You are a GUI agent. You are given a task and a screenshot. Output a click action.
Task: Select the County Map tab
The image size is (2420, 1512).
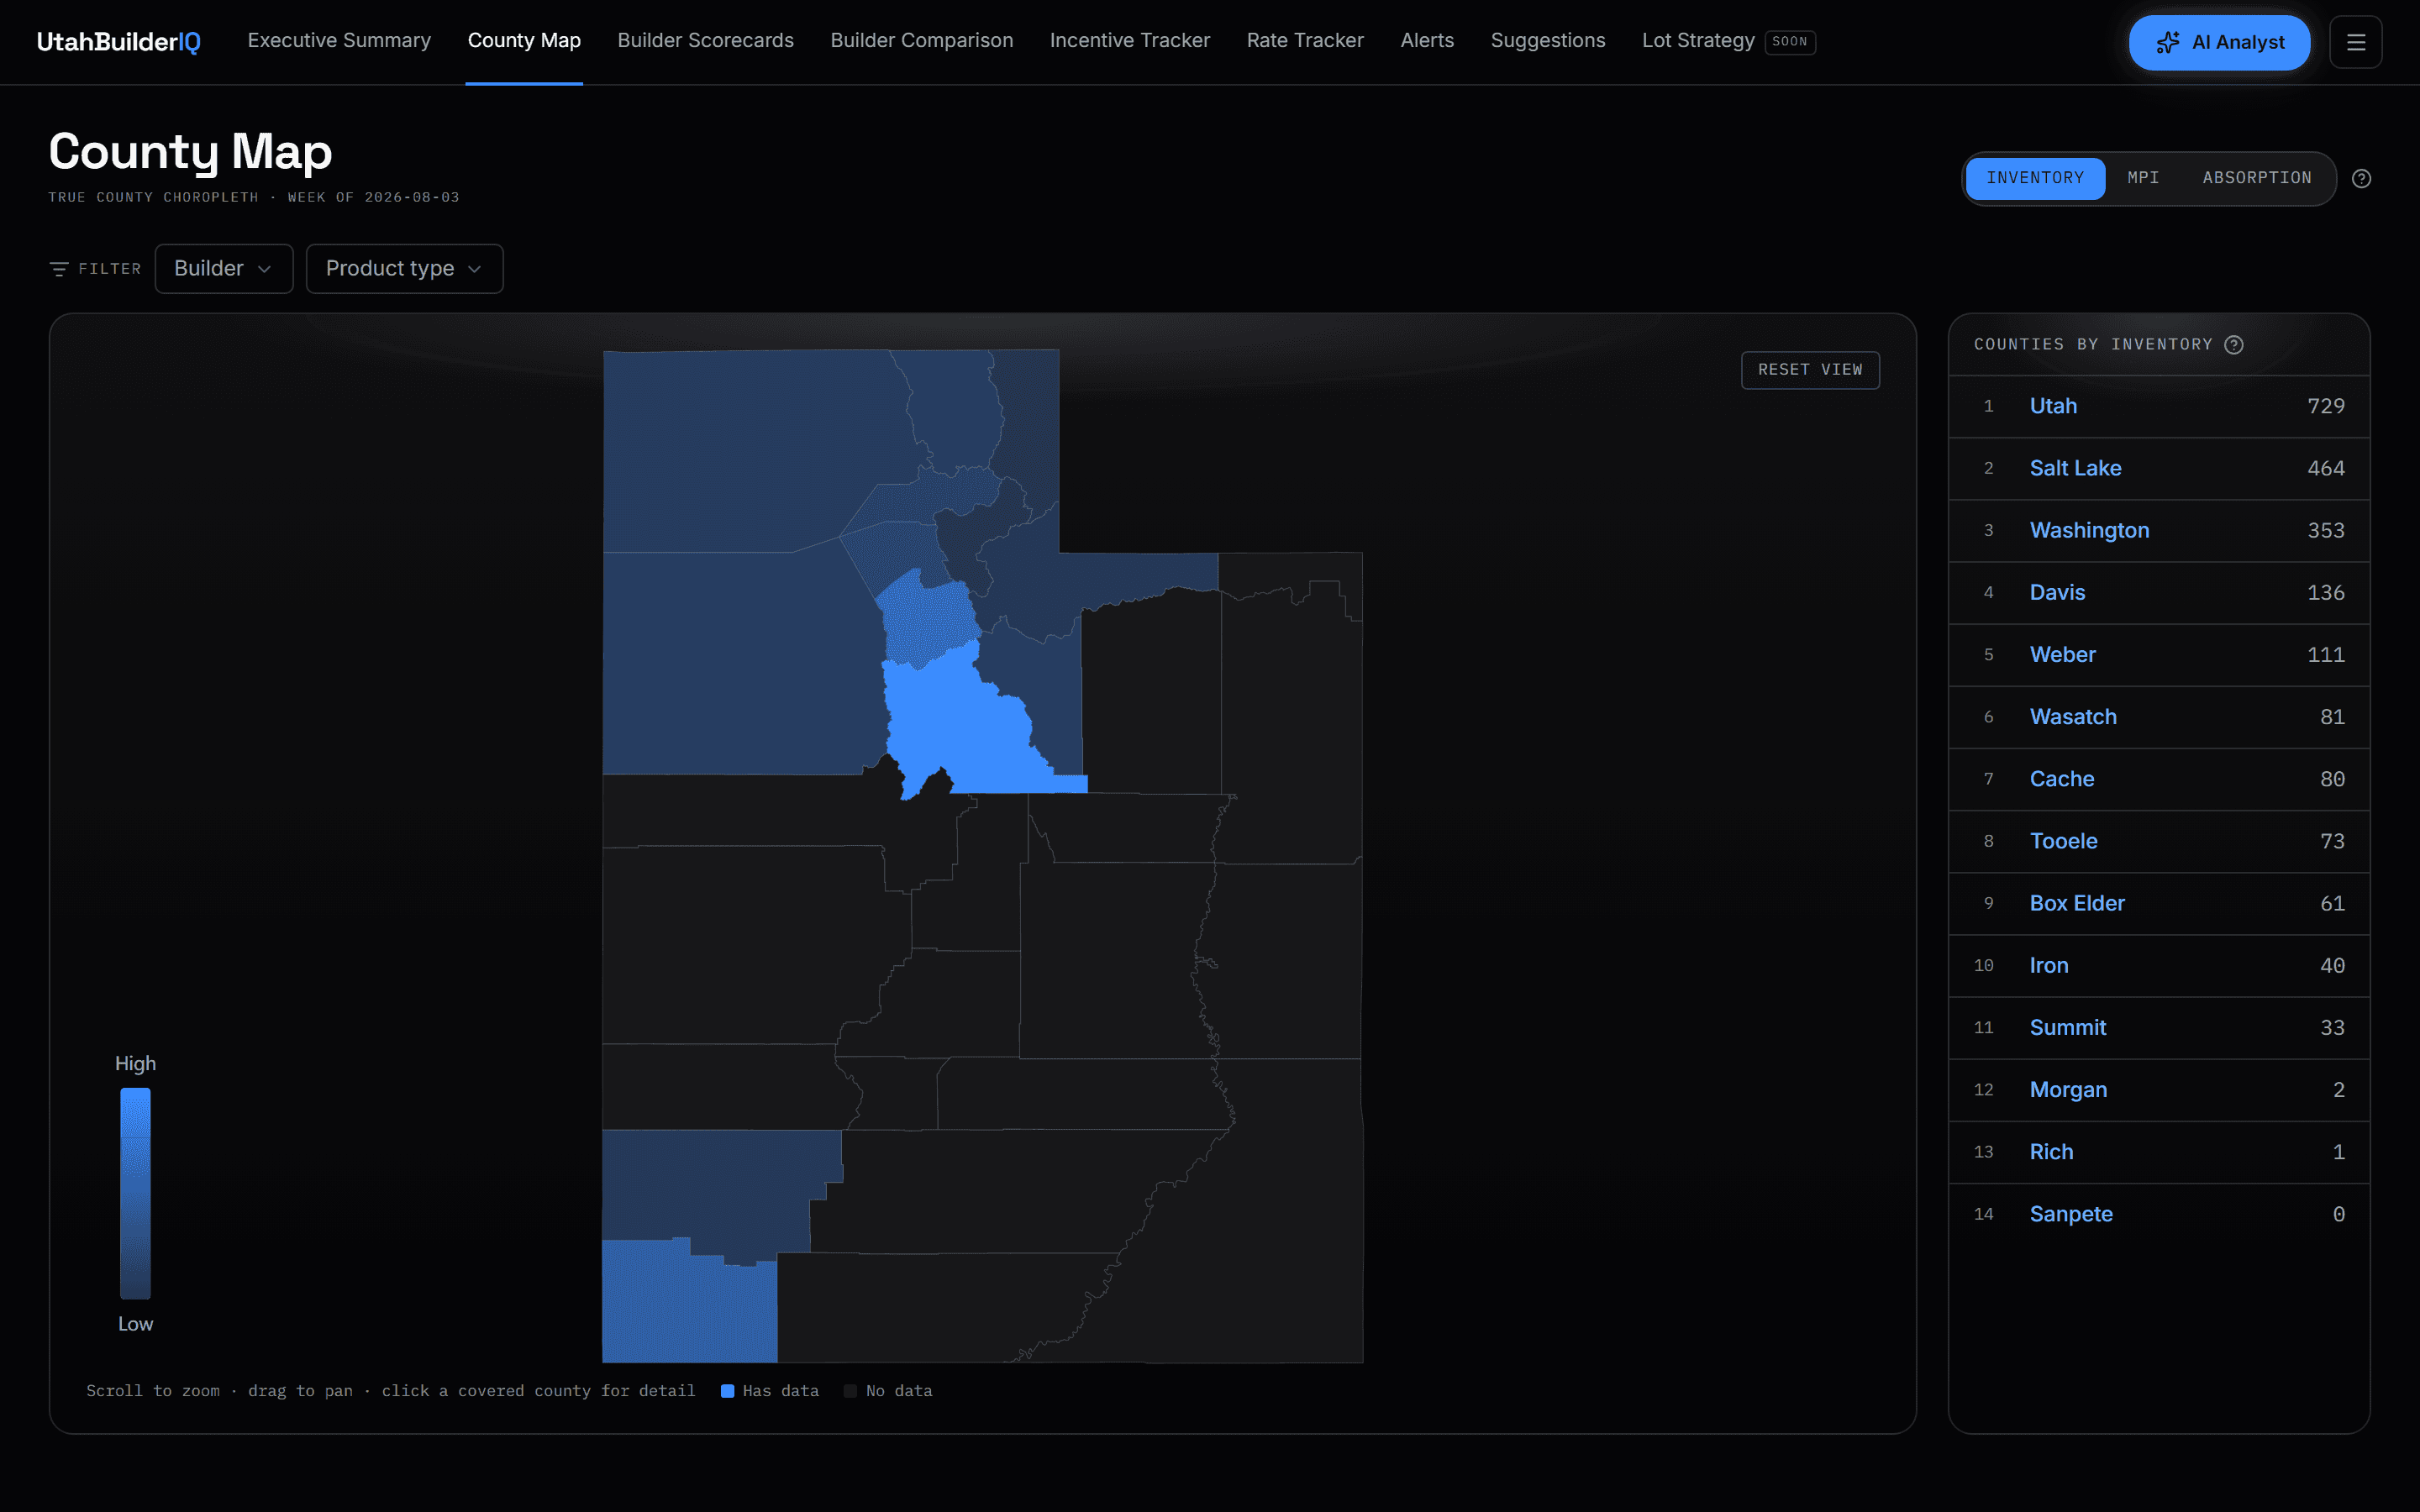tap(524, 41)
